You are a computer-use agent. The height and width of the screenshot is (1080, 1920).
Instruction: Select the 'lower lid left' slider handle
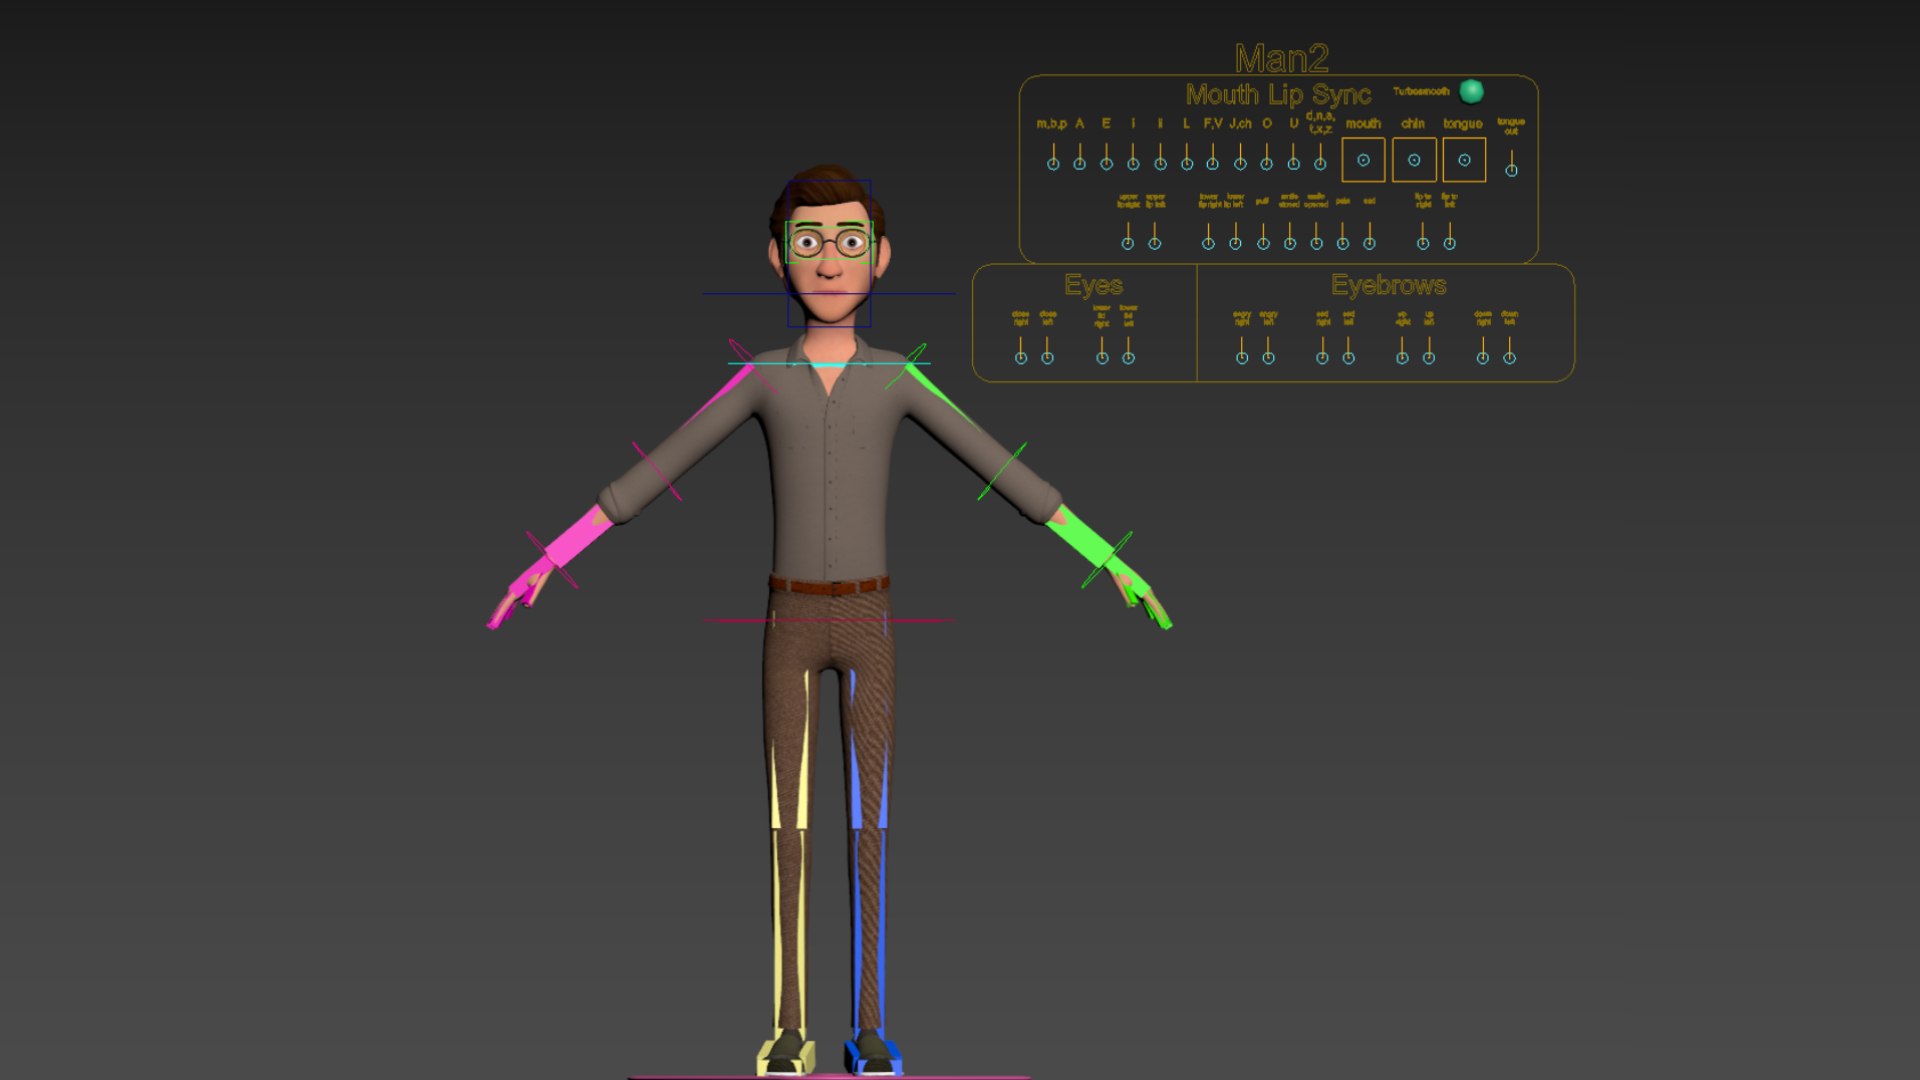pos(1129,358)
